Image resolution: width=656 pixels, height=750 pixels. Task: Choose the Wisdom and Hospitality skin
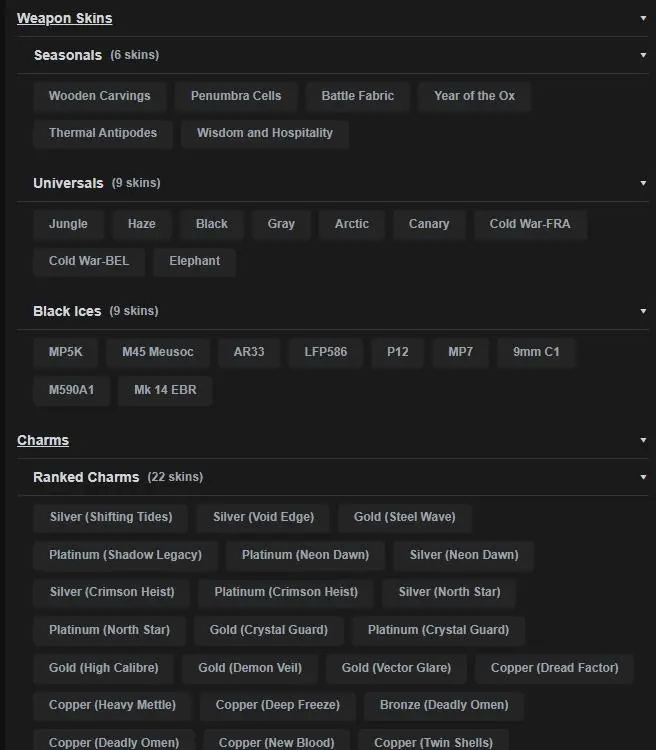tap(264, 133)
